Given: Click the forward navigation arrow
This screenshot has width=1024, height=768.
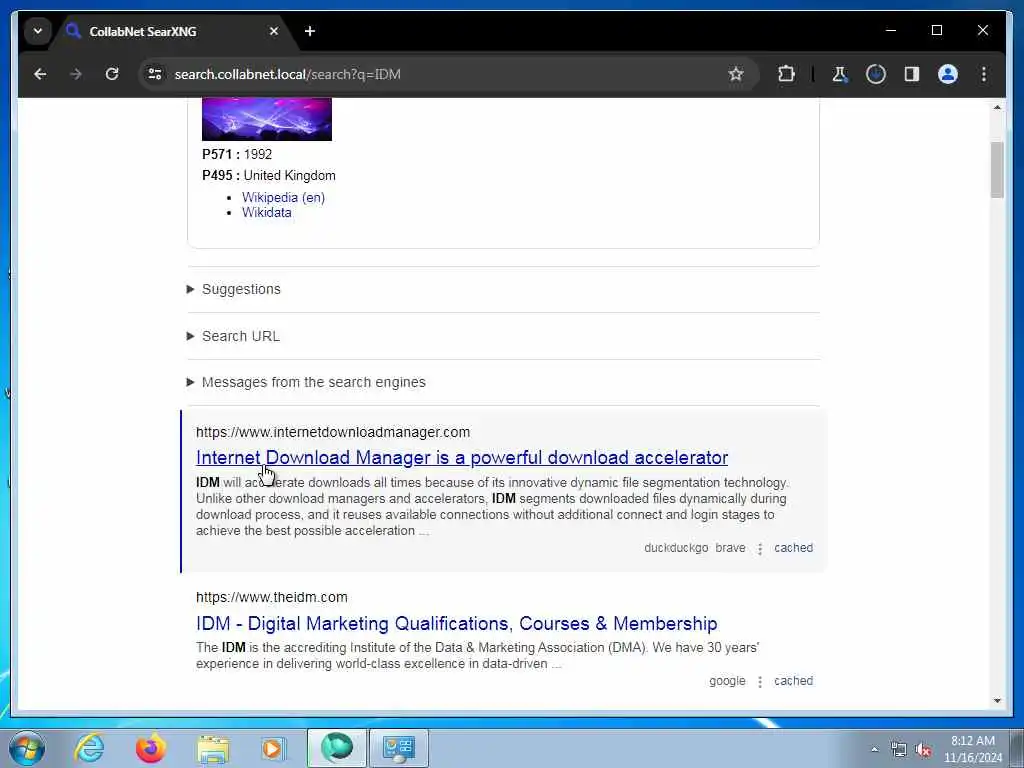Looking at the screenshot, I should (76, 74).
